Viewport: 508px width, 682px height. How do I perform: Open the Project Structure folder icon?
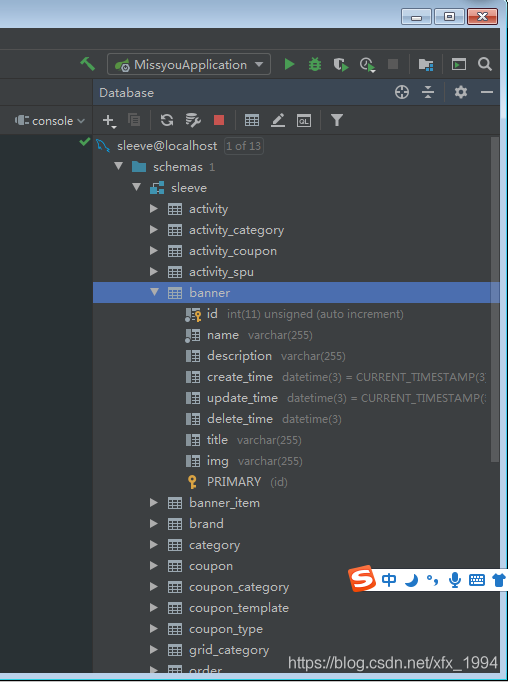pos(426,64)
